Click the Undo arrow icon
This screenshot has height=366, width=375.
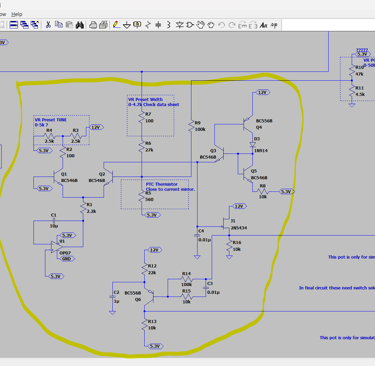tap(221, 25)
